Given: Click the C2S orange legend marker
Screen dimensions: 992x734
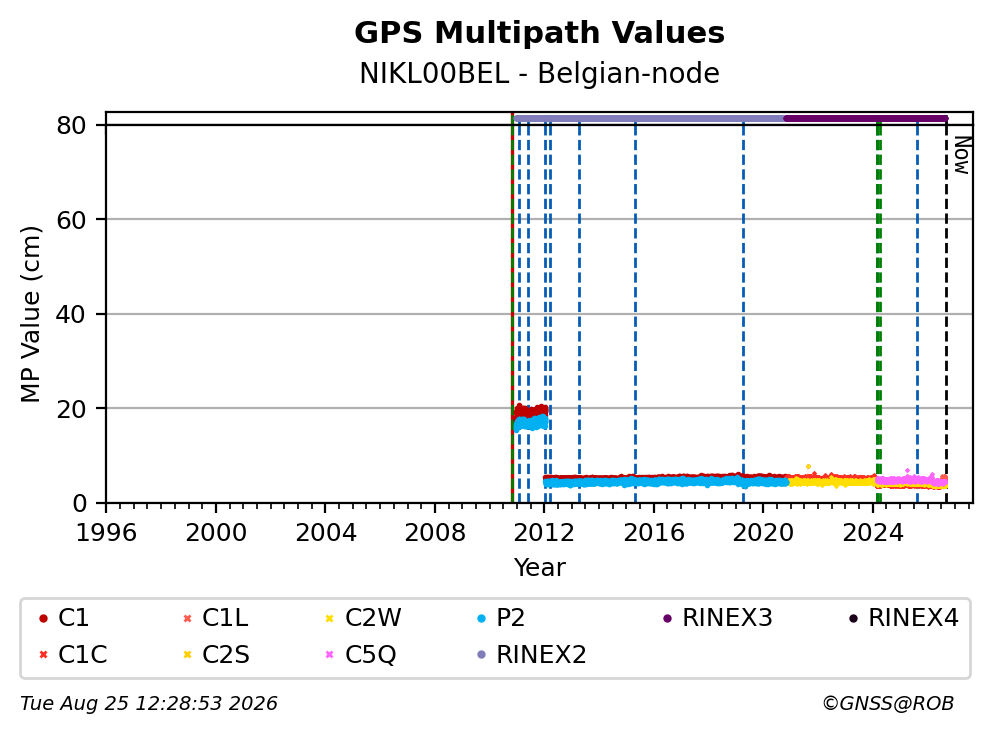Looking at the screenshot, I should pos(187,654).
